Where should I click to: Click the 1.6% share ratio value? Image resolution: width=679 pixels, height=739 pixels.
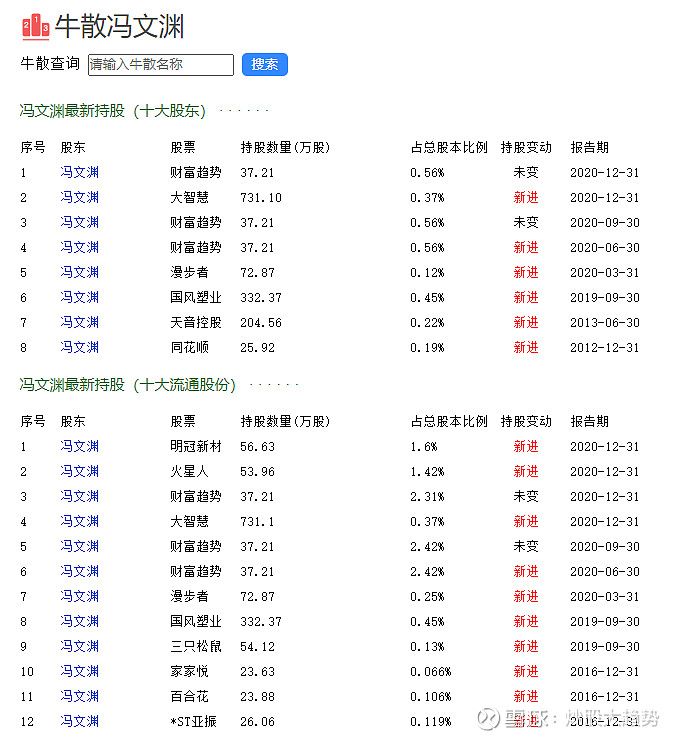(424, 447)
